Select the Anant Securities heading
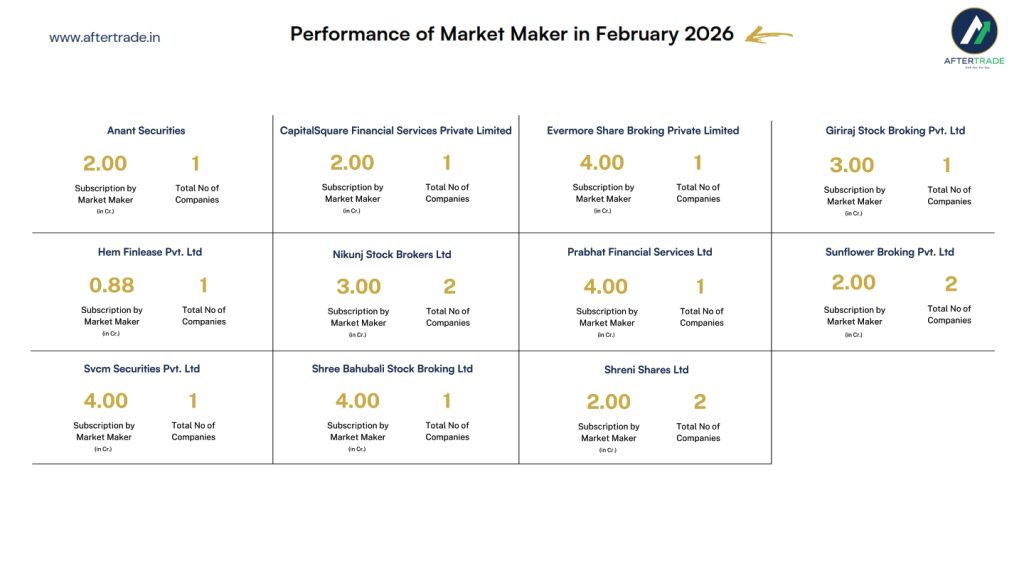 coord(146,131)
